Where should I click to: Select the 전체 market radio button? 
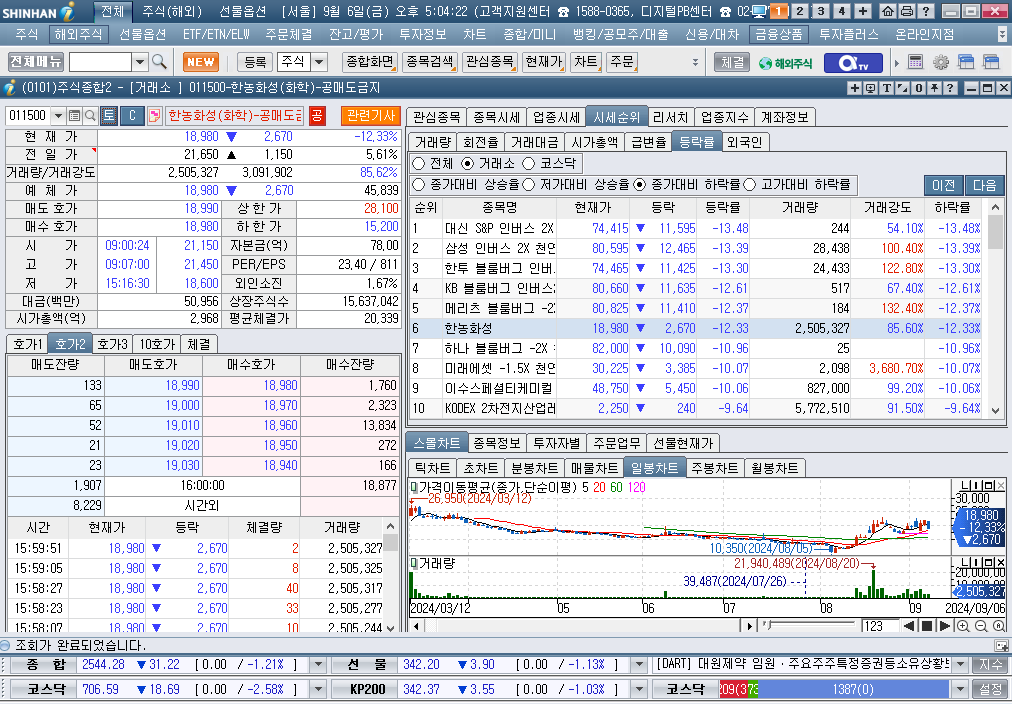click(x=418, y=164)
